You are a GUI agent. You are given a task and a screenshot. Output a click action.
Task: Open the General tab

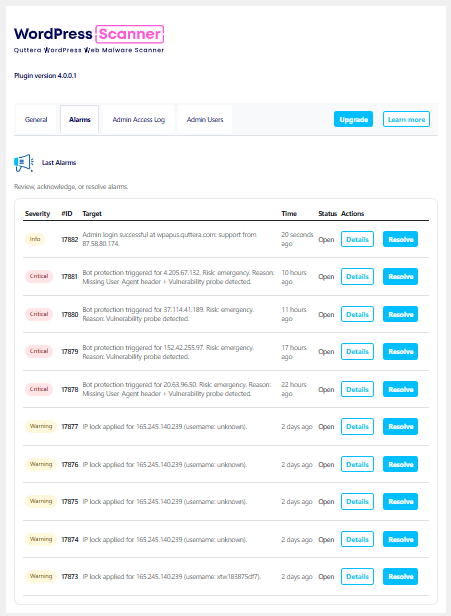pyautogui.click(x=36, y=119)
